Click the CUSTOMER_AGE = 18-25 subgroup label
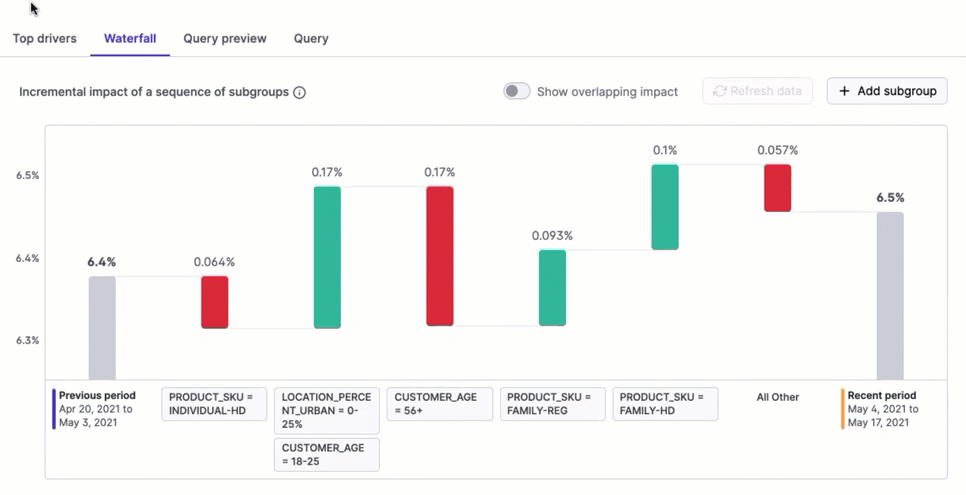 coord(327,455)
